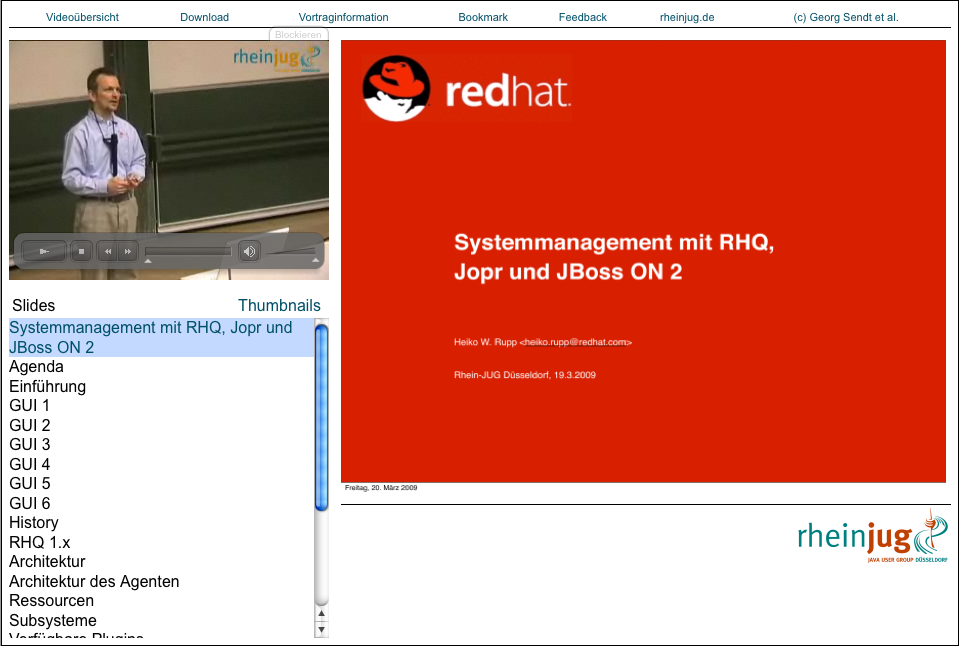Open the Videoübersicht menu item
This screenshot has height=646, width=959.
[x=83, y=17]
